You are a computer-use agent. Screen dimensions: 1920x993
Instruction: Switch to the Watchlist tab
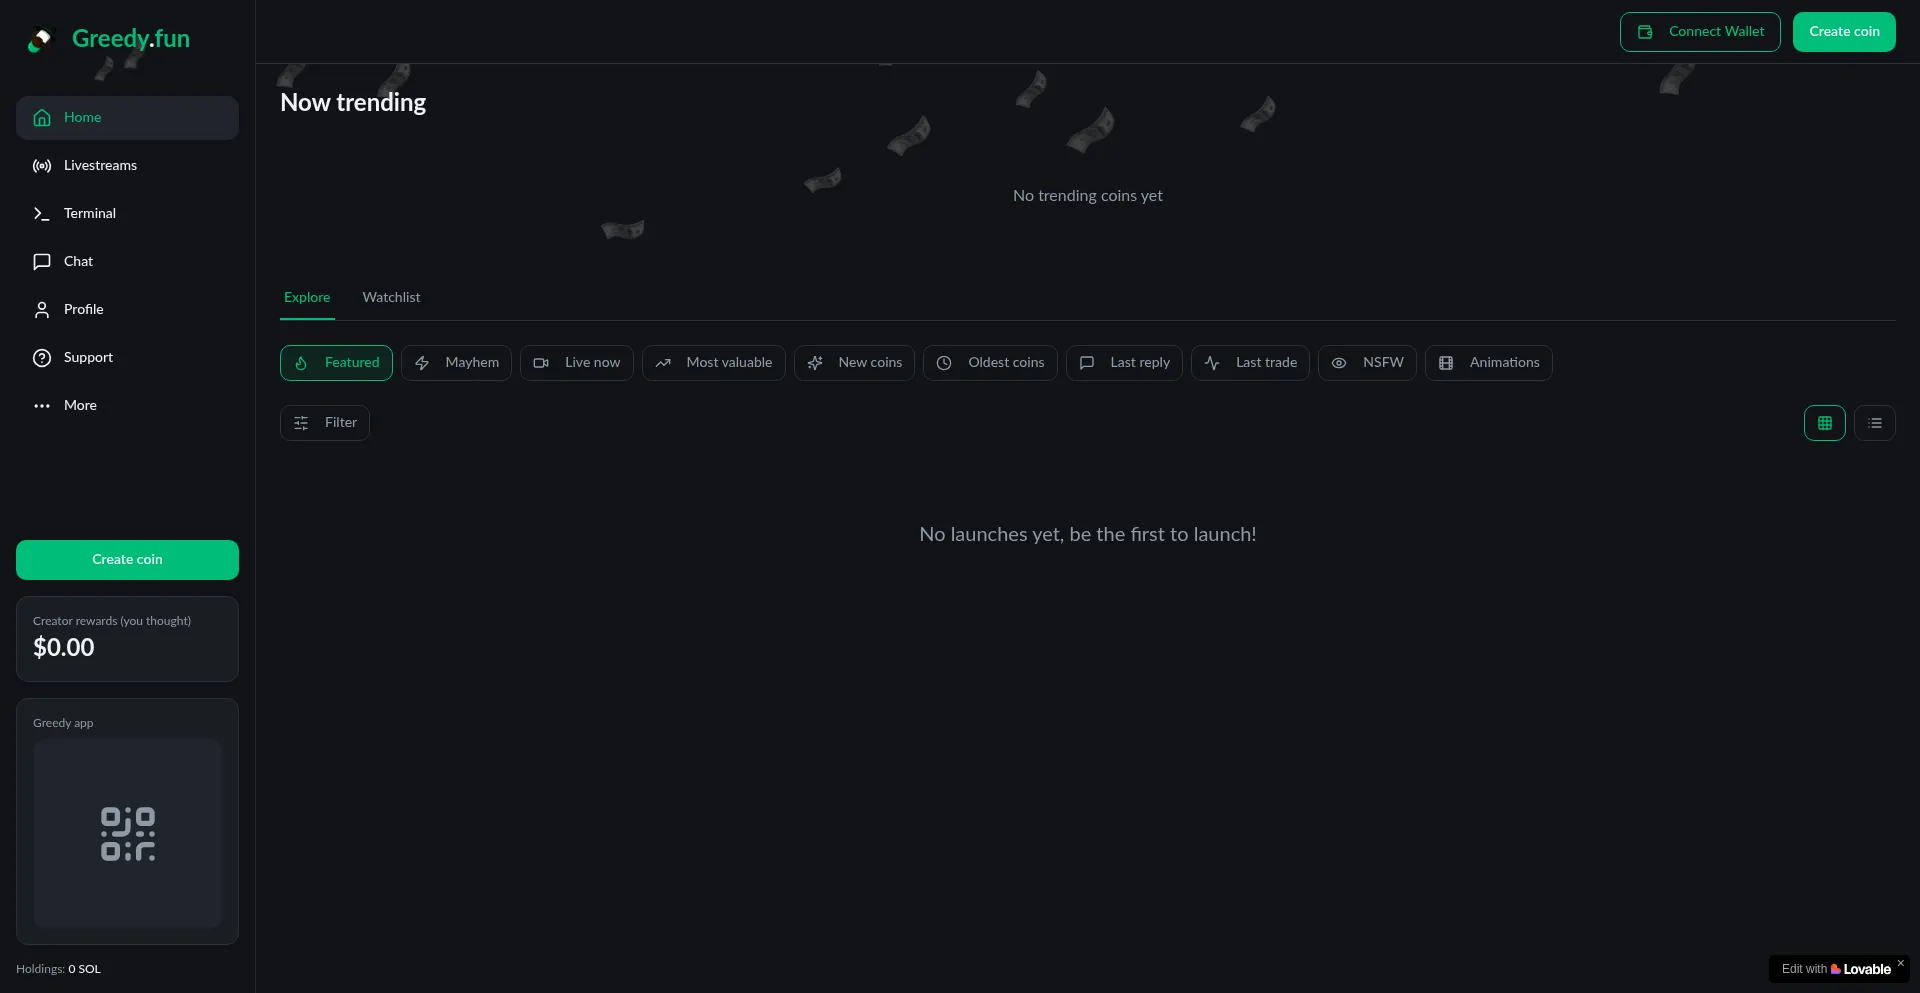(391, 298)
